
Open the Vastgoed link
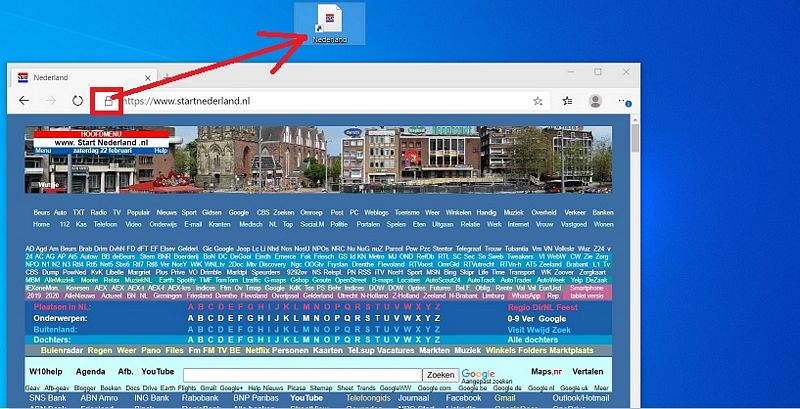coord(573,224)
